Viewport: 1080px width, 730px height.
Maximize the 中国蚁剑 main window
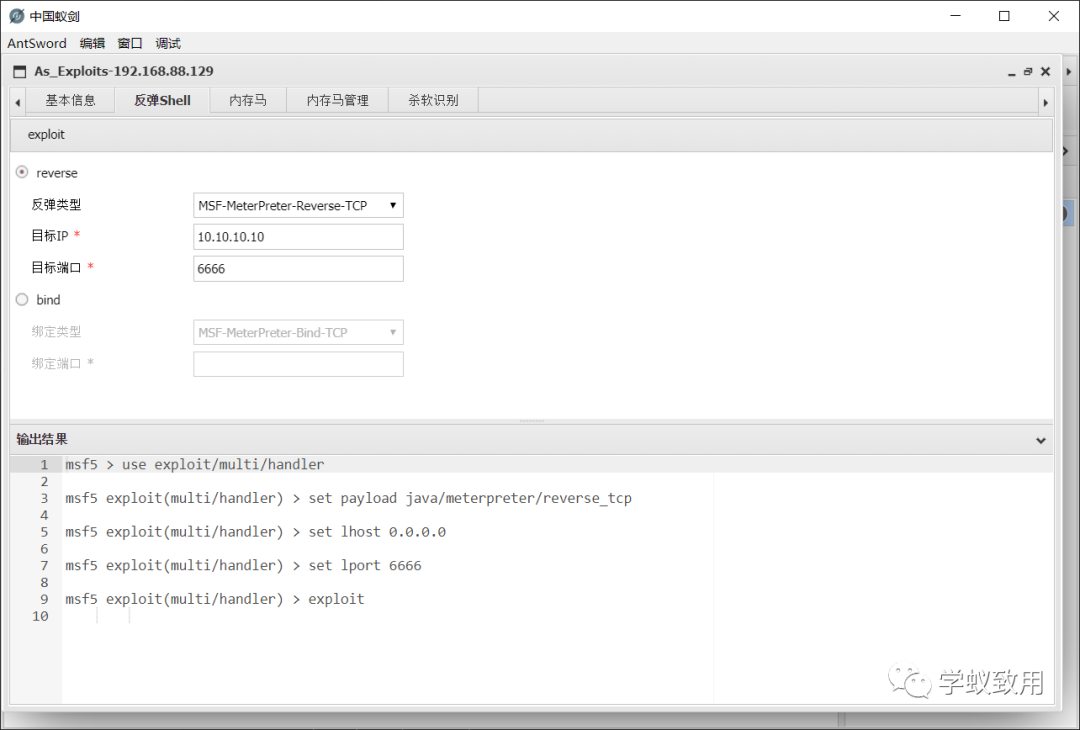pyautogui.click(x=1004, y=16)
